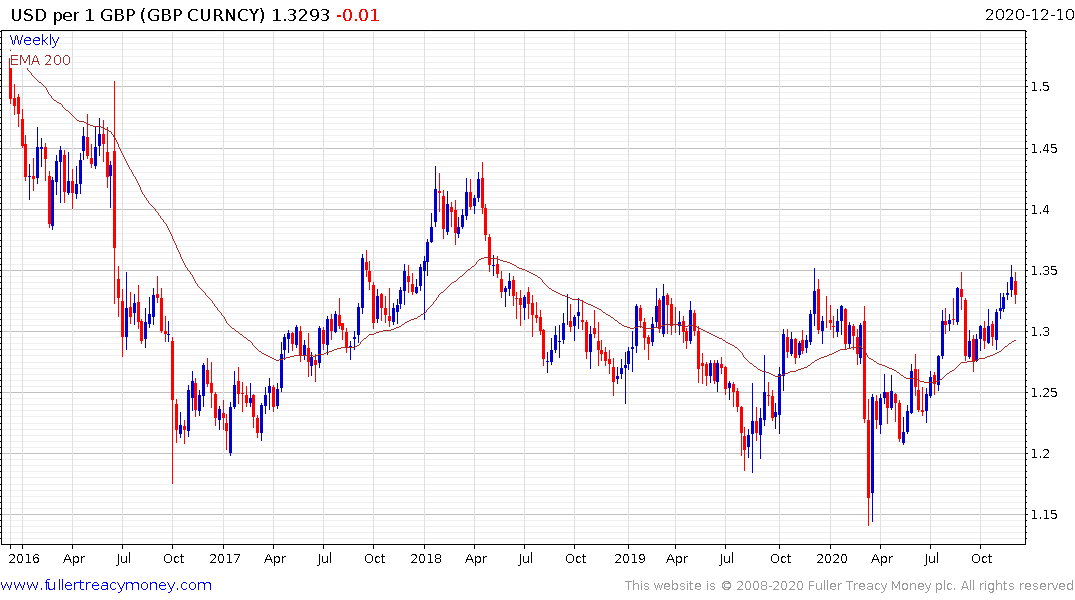The image size is (1075, 600).
Task: Select the 'EMA 200' indicator label
Action: [40, 60]
